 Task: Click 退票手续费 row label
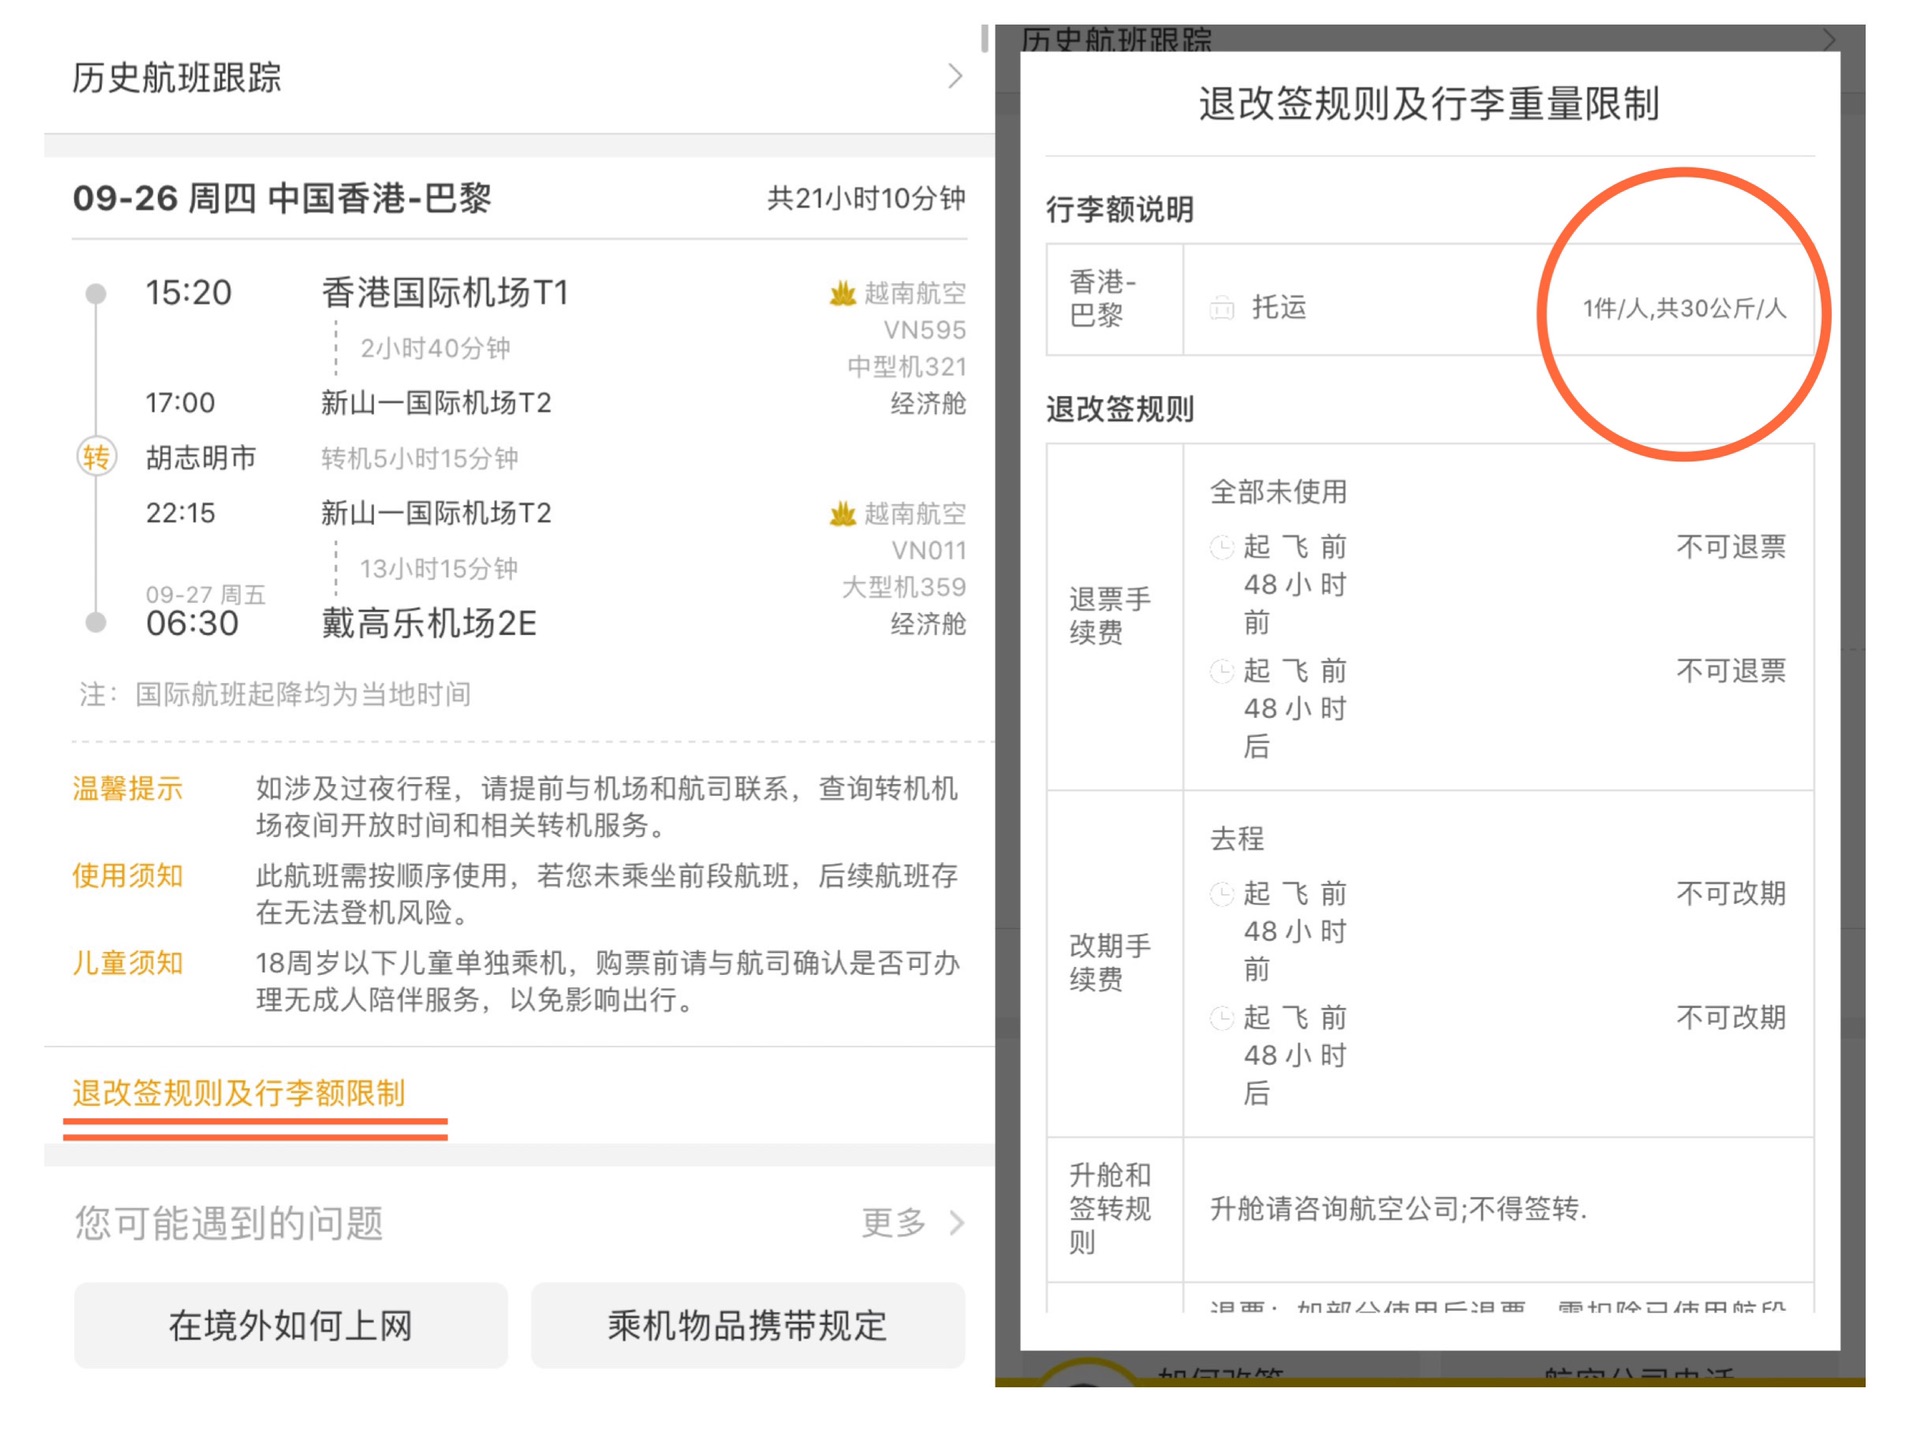pyautogui.click(x=1109, y=616)
